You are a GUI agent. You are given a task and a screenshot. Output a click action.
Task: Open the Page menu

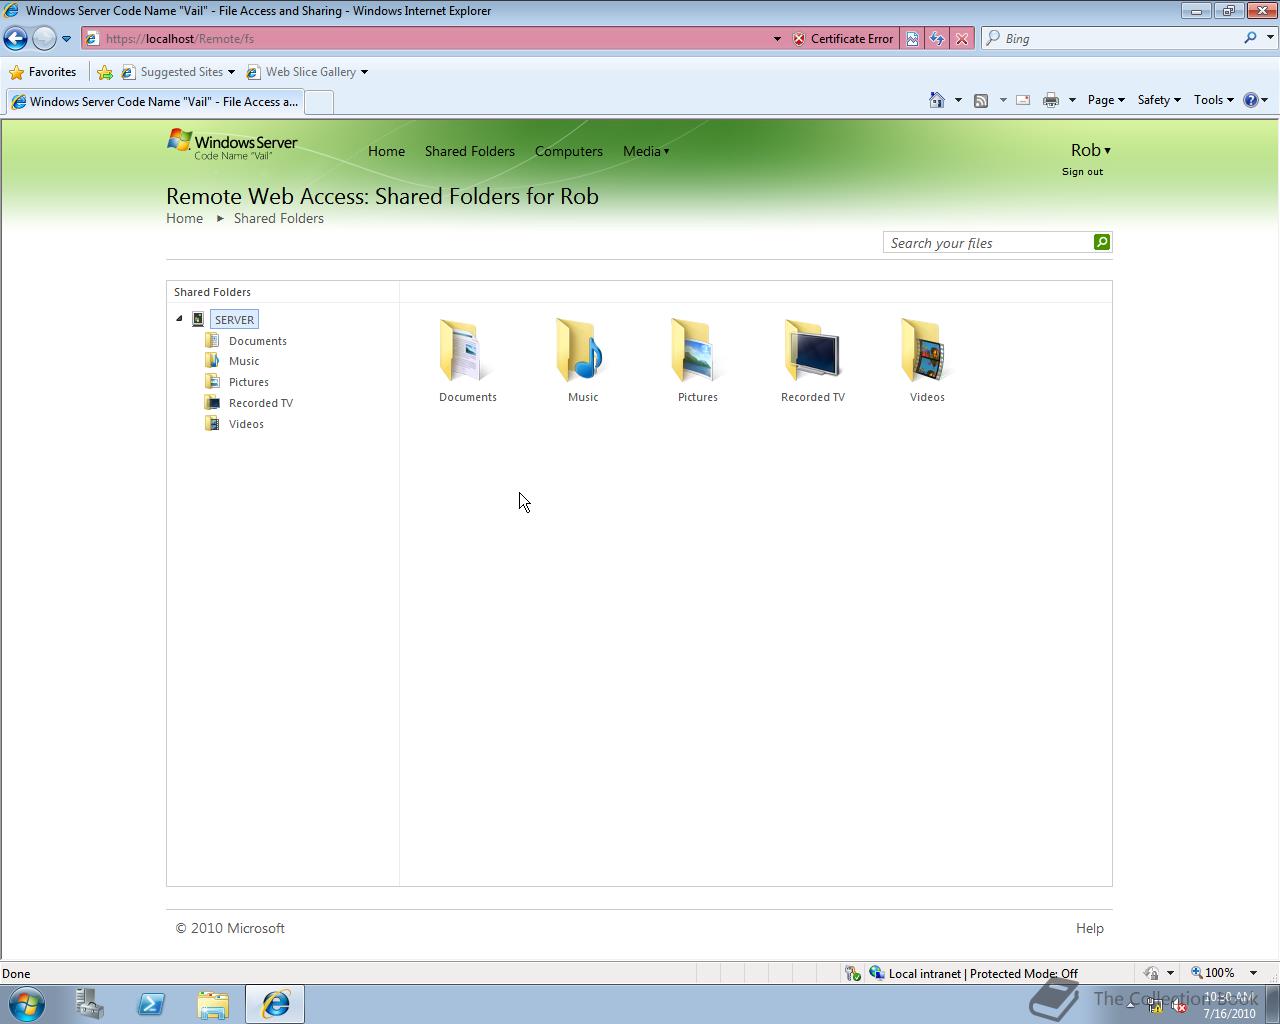tap(1106, 100)
